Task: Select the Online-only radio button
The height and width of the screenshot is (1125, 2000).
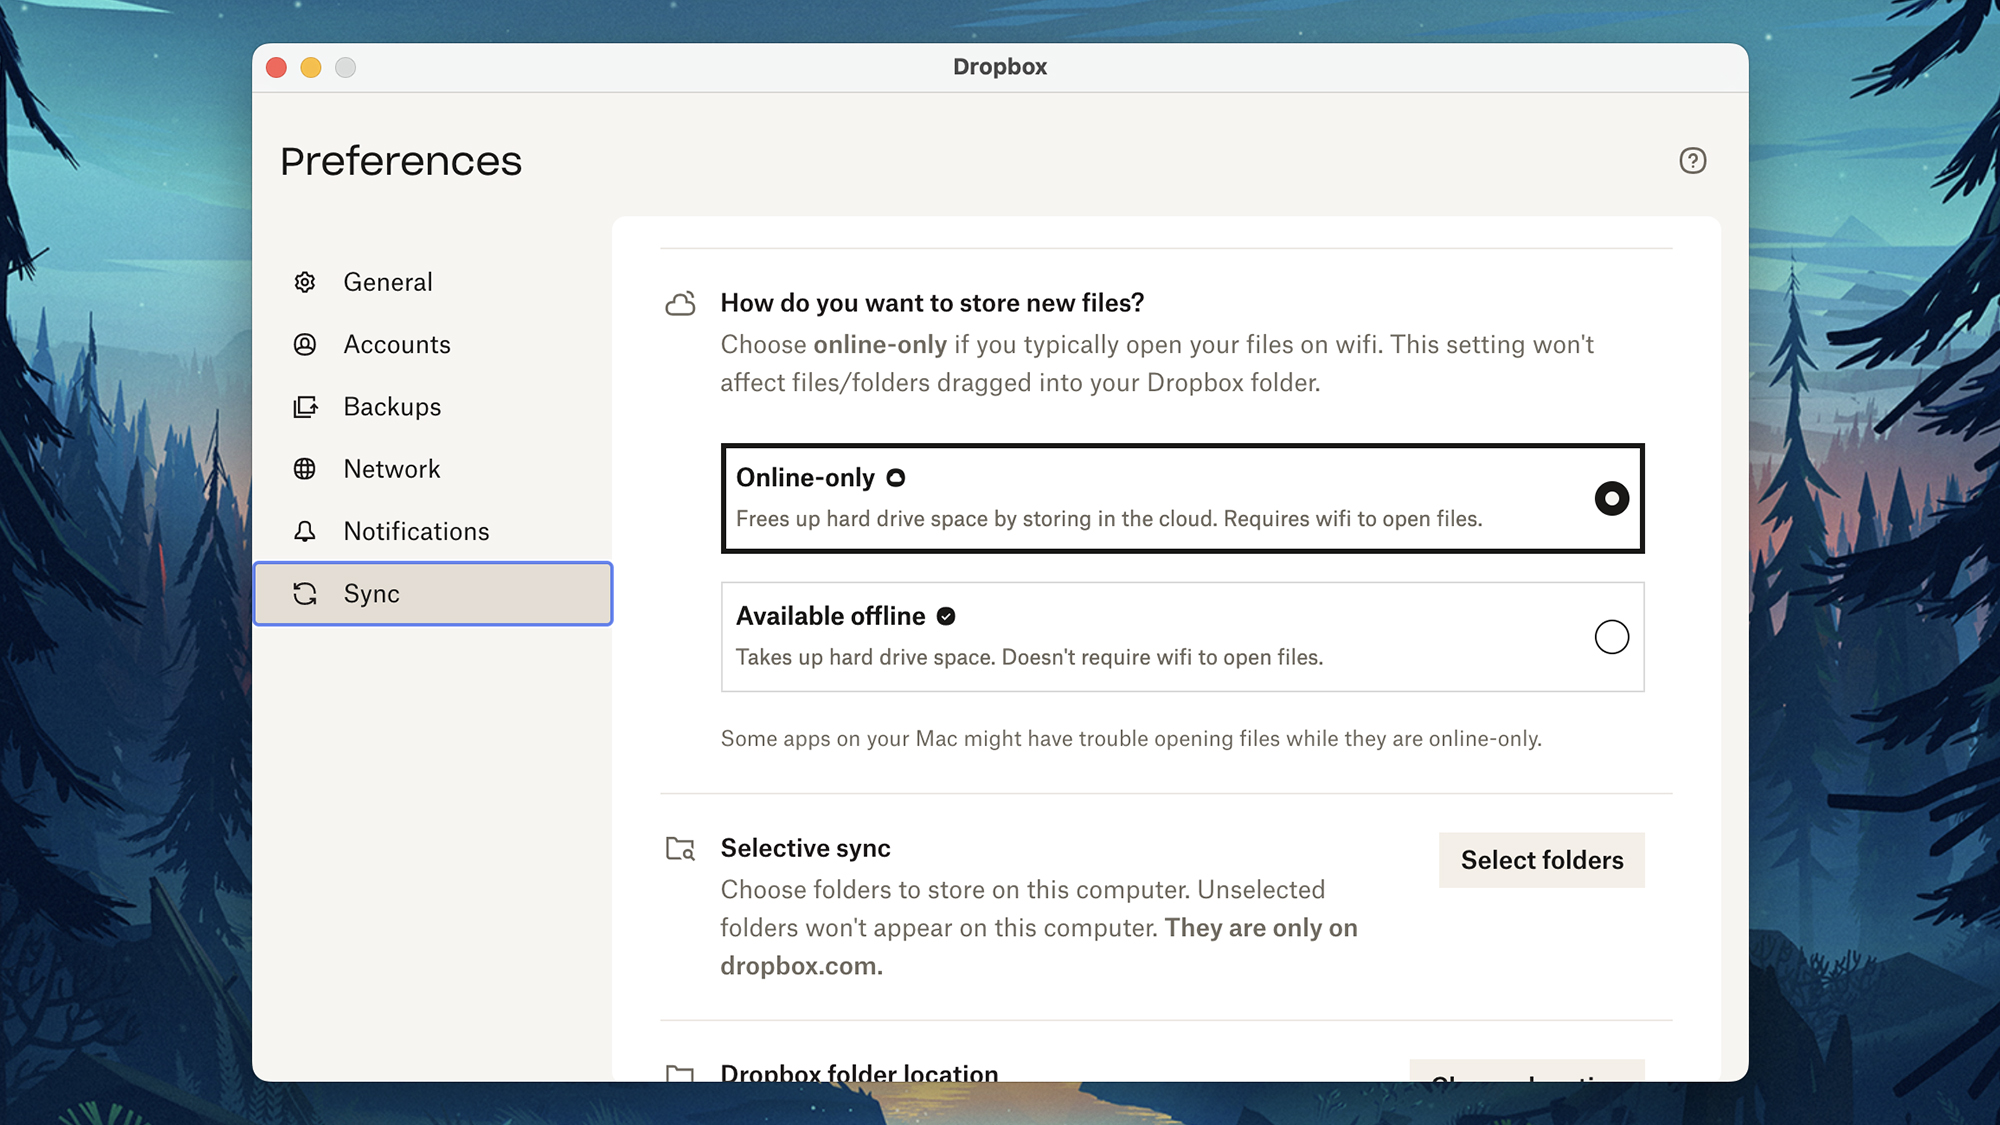Action: pos(1611,498)
